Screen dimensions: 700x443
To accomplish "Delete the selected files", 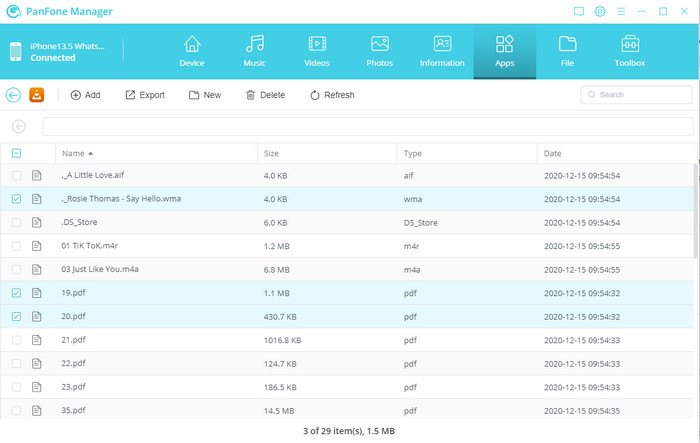I will 265,95.
